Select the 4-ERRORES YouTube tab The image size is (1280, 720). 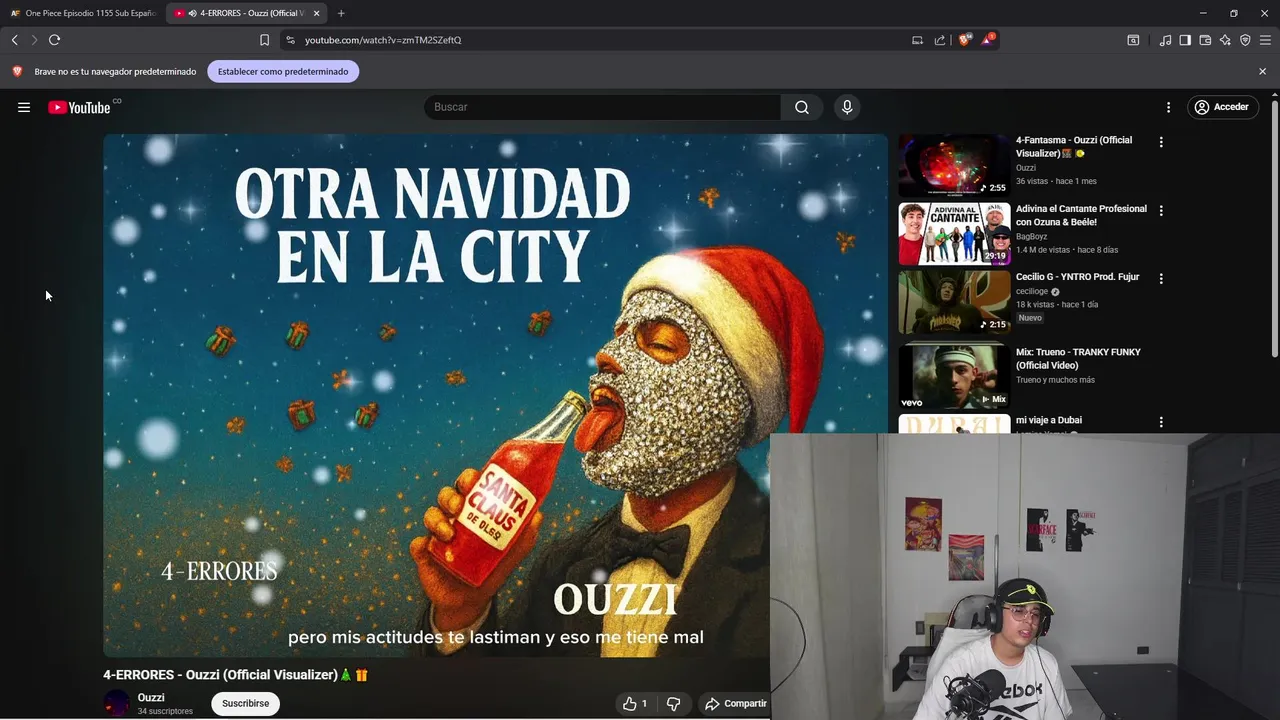pos(246,13)
